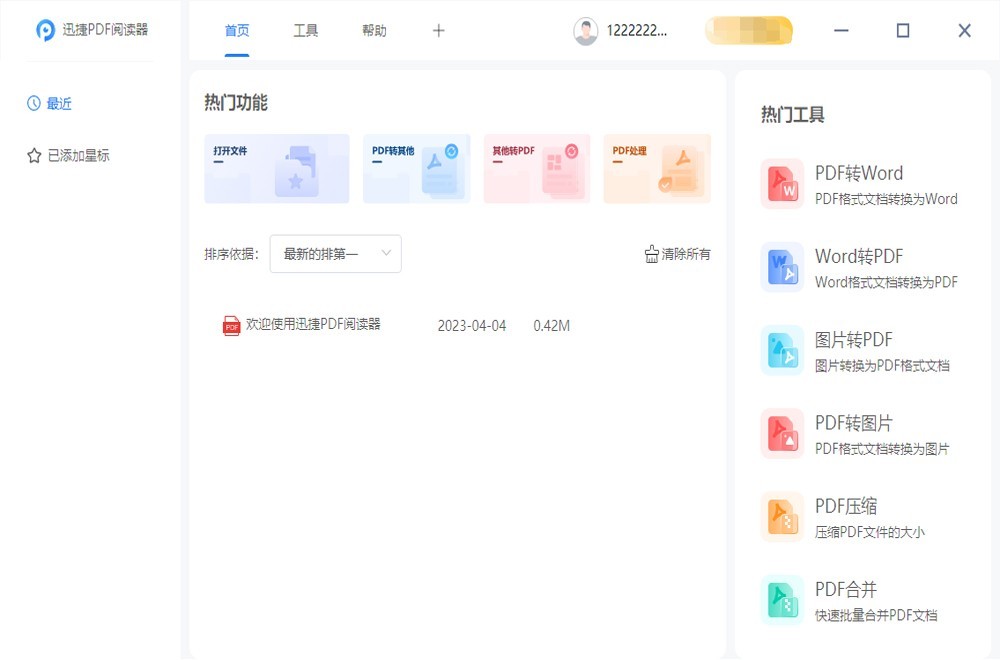Click the 迅捷PDF阅读器 logo icon
The height and width of the screenshot is (660, 1000).
(x=45, y=30)
